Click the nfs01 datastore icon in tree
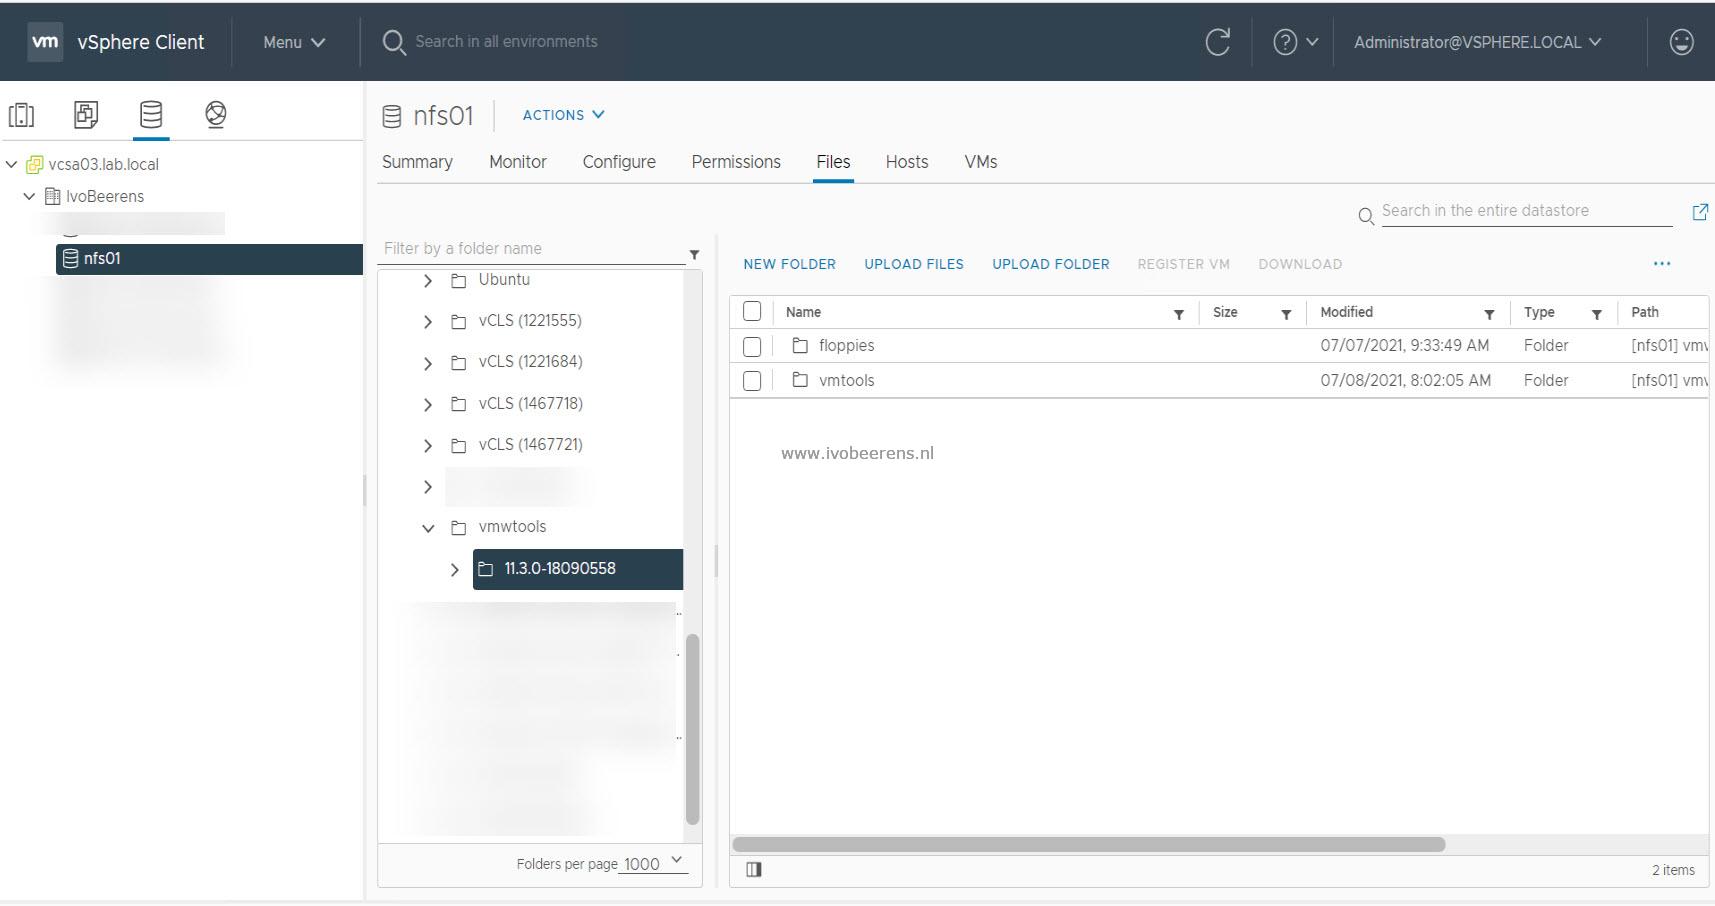The width and height of the screenshot is (1715, 906). tap(71, 259)
